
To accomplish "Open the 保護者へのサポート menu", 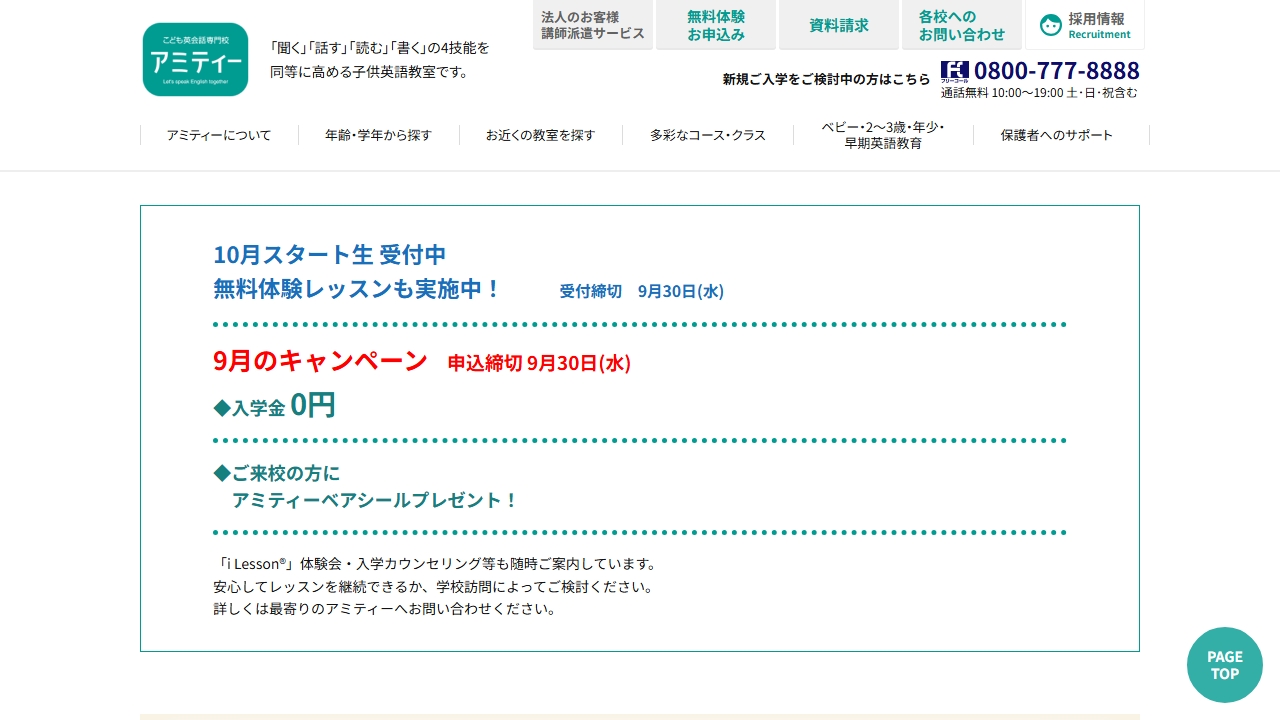I will click(1057, 135).
